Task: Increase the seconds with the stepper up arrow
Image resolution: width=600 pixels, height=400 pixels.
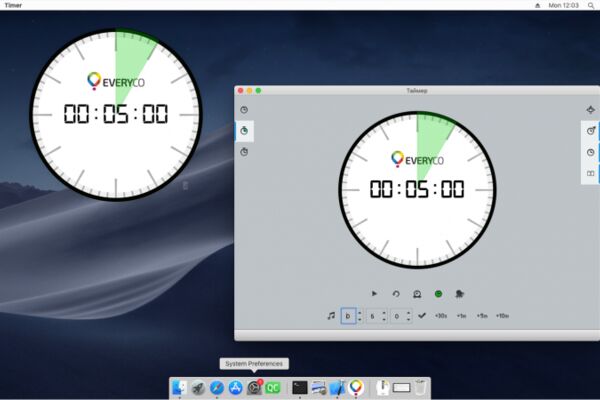Action: [409, 312]
